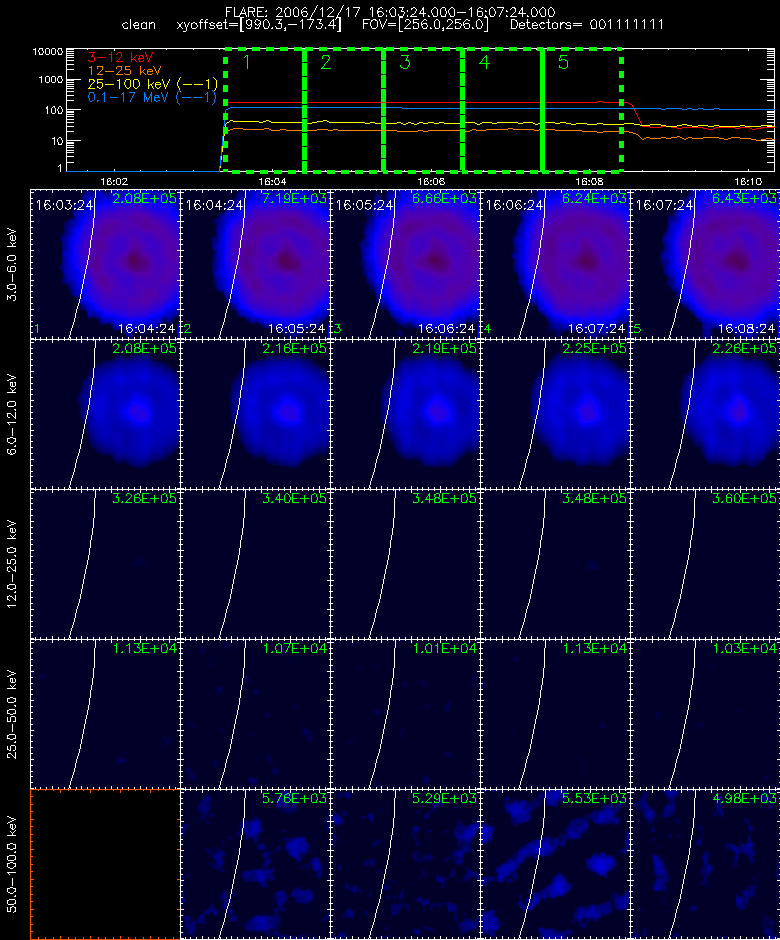Open the 3.0-6.0 keV image for interval 2
Image resolution: width=780 pixels, height=940 pixels.
[x=255, y=264]
